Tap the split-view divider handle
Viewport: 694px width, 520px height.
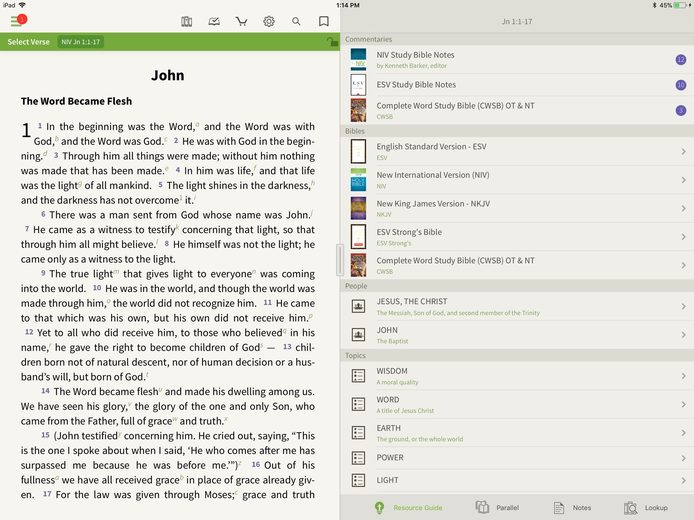click(340, 260)
